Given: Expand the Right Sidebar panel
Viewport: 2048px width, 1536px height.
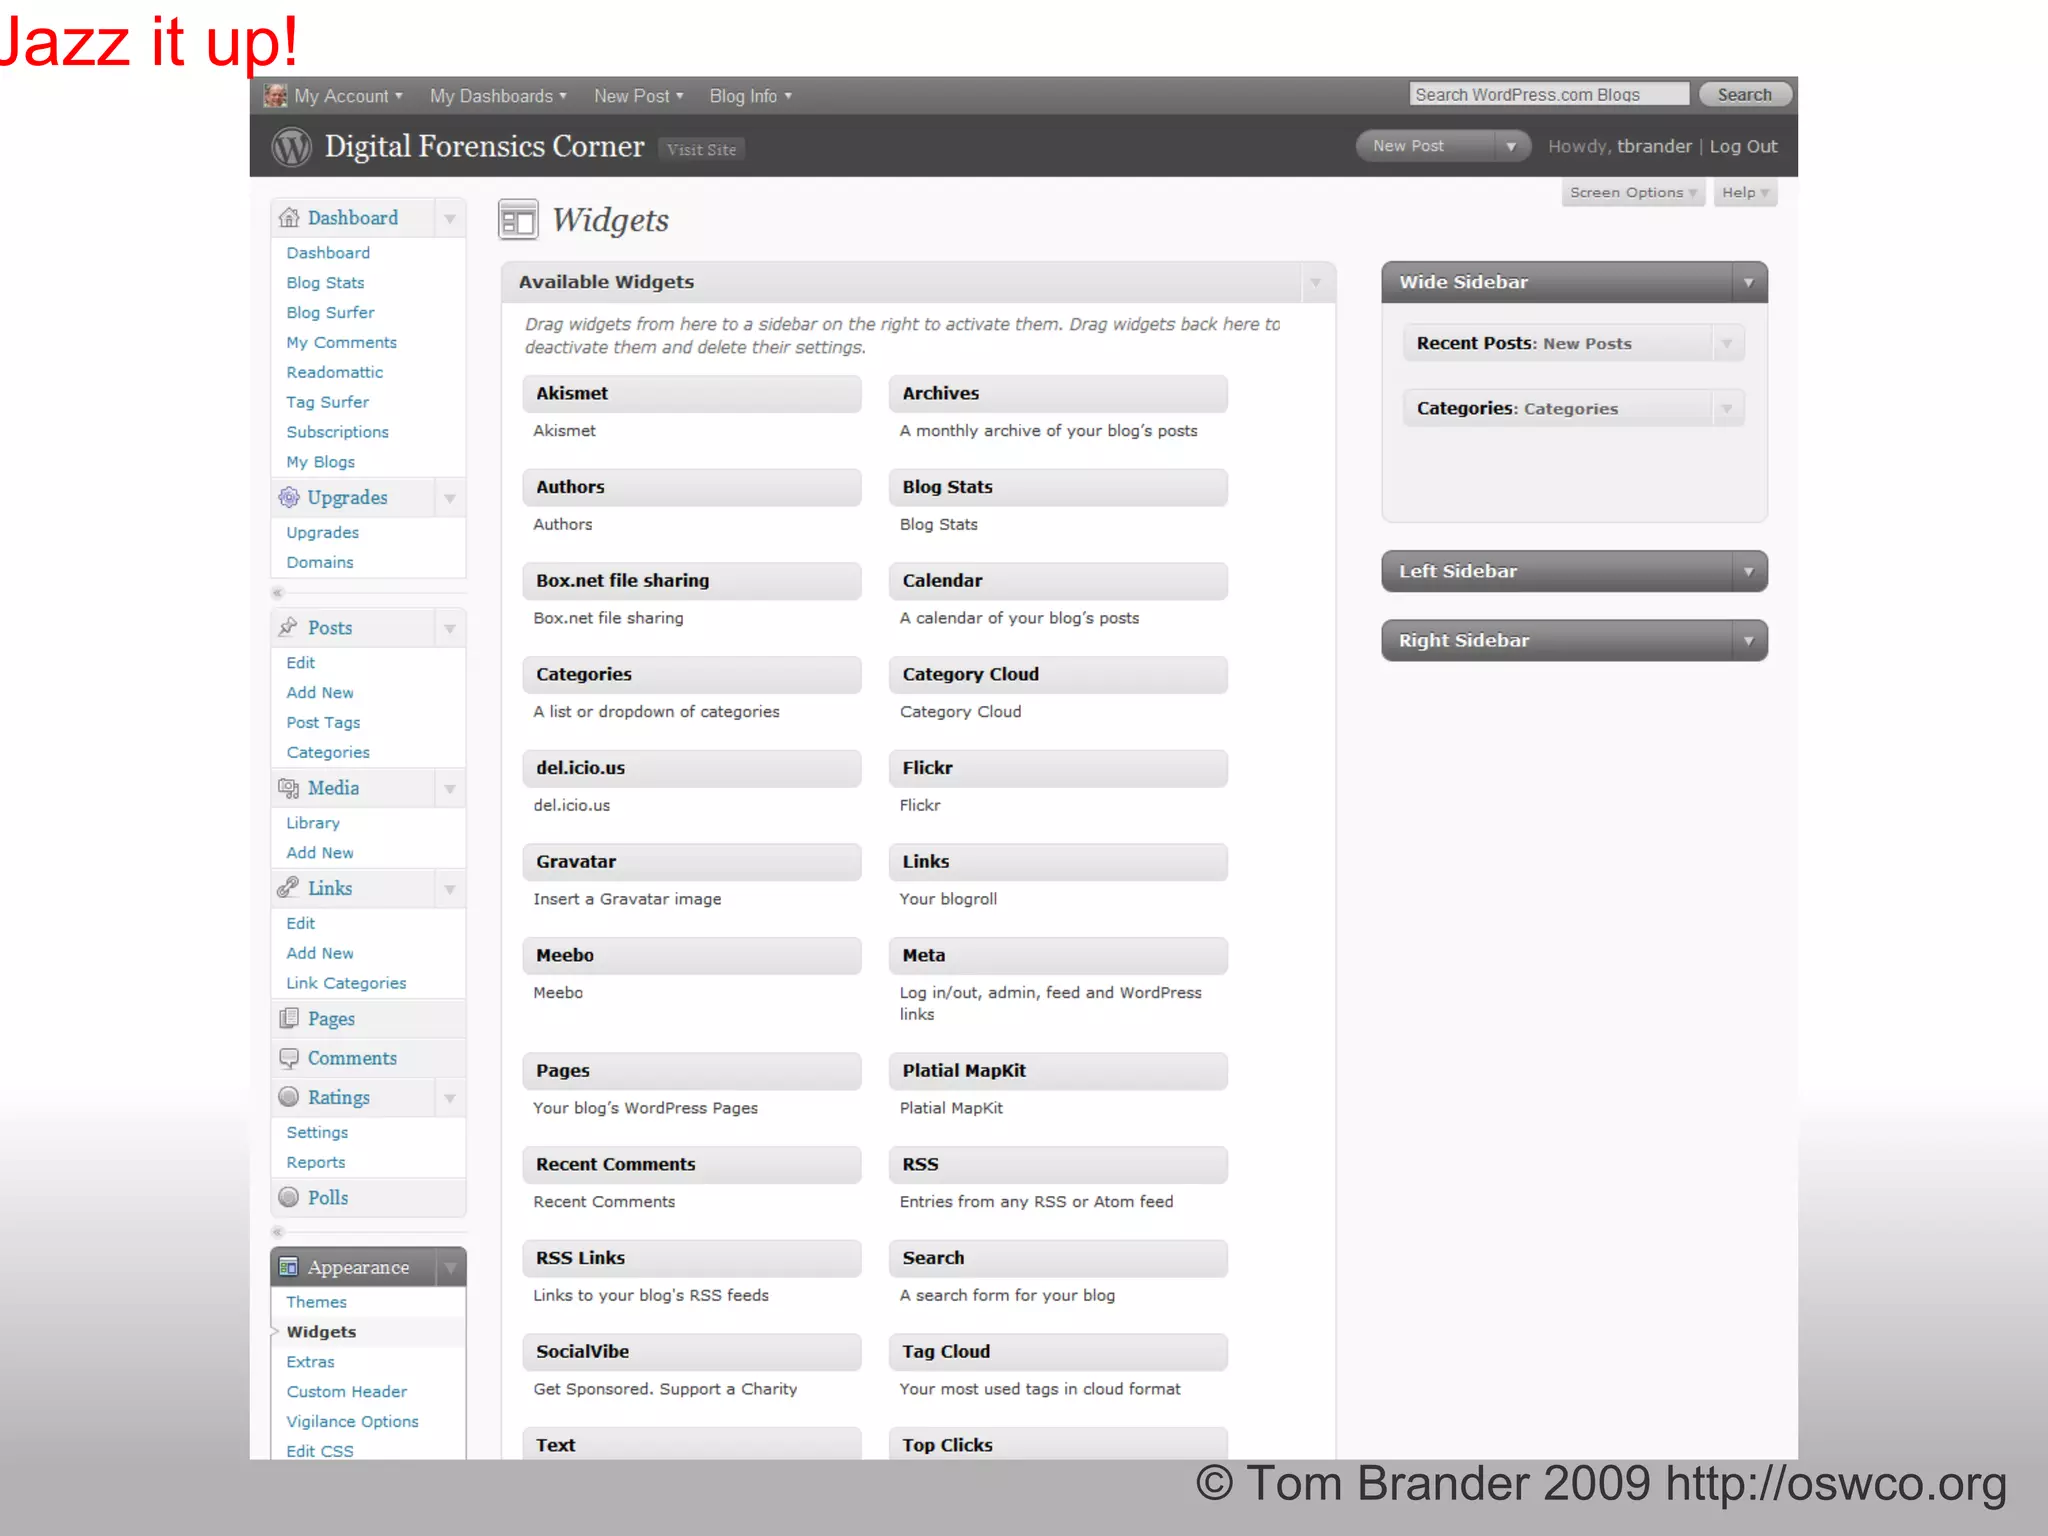Looking at the screenshot, I should pyautogui.click(x=1748, y=641).
